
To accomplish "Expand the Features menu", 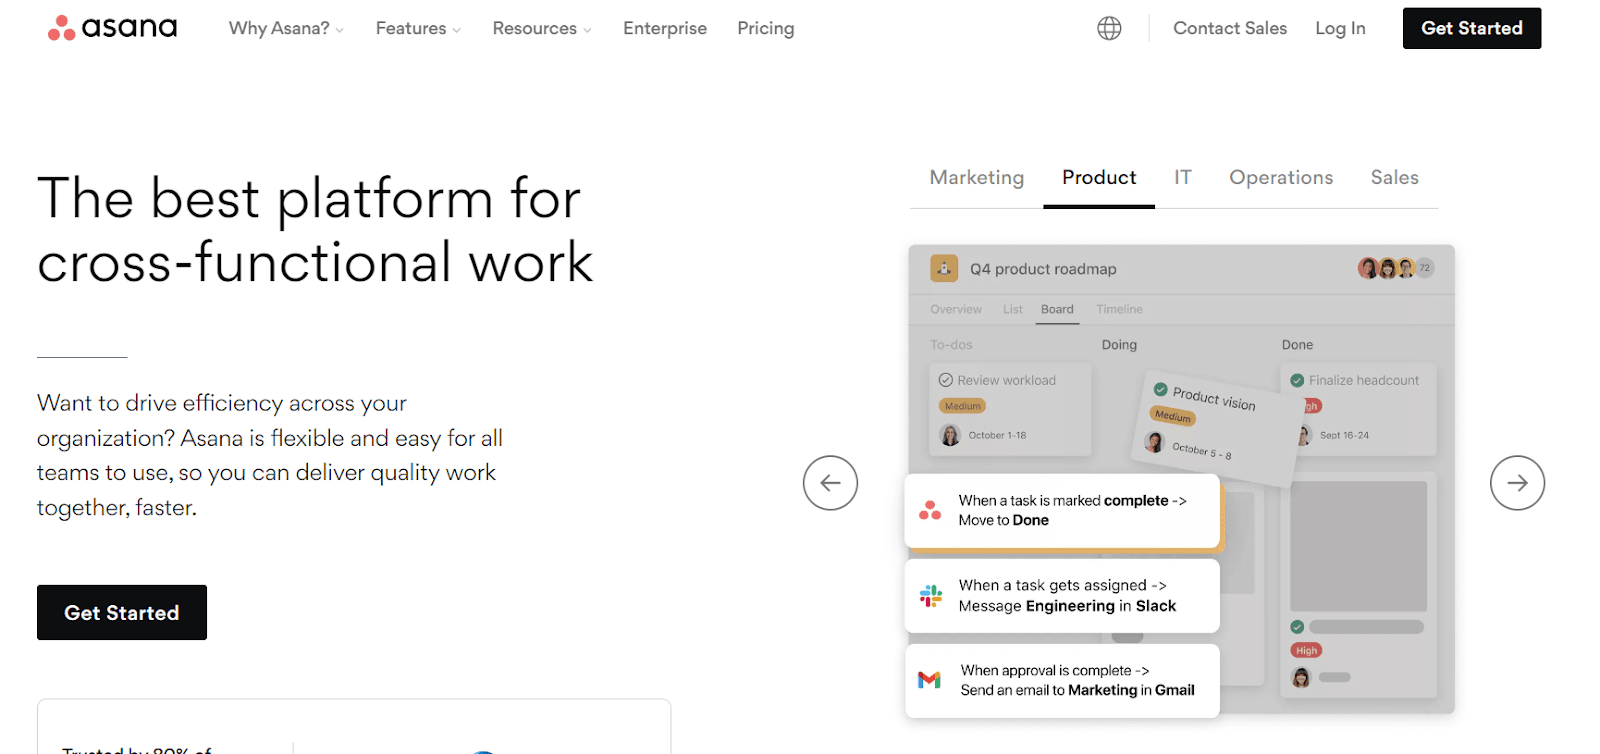I will [418, 28].
